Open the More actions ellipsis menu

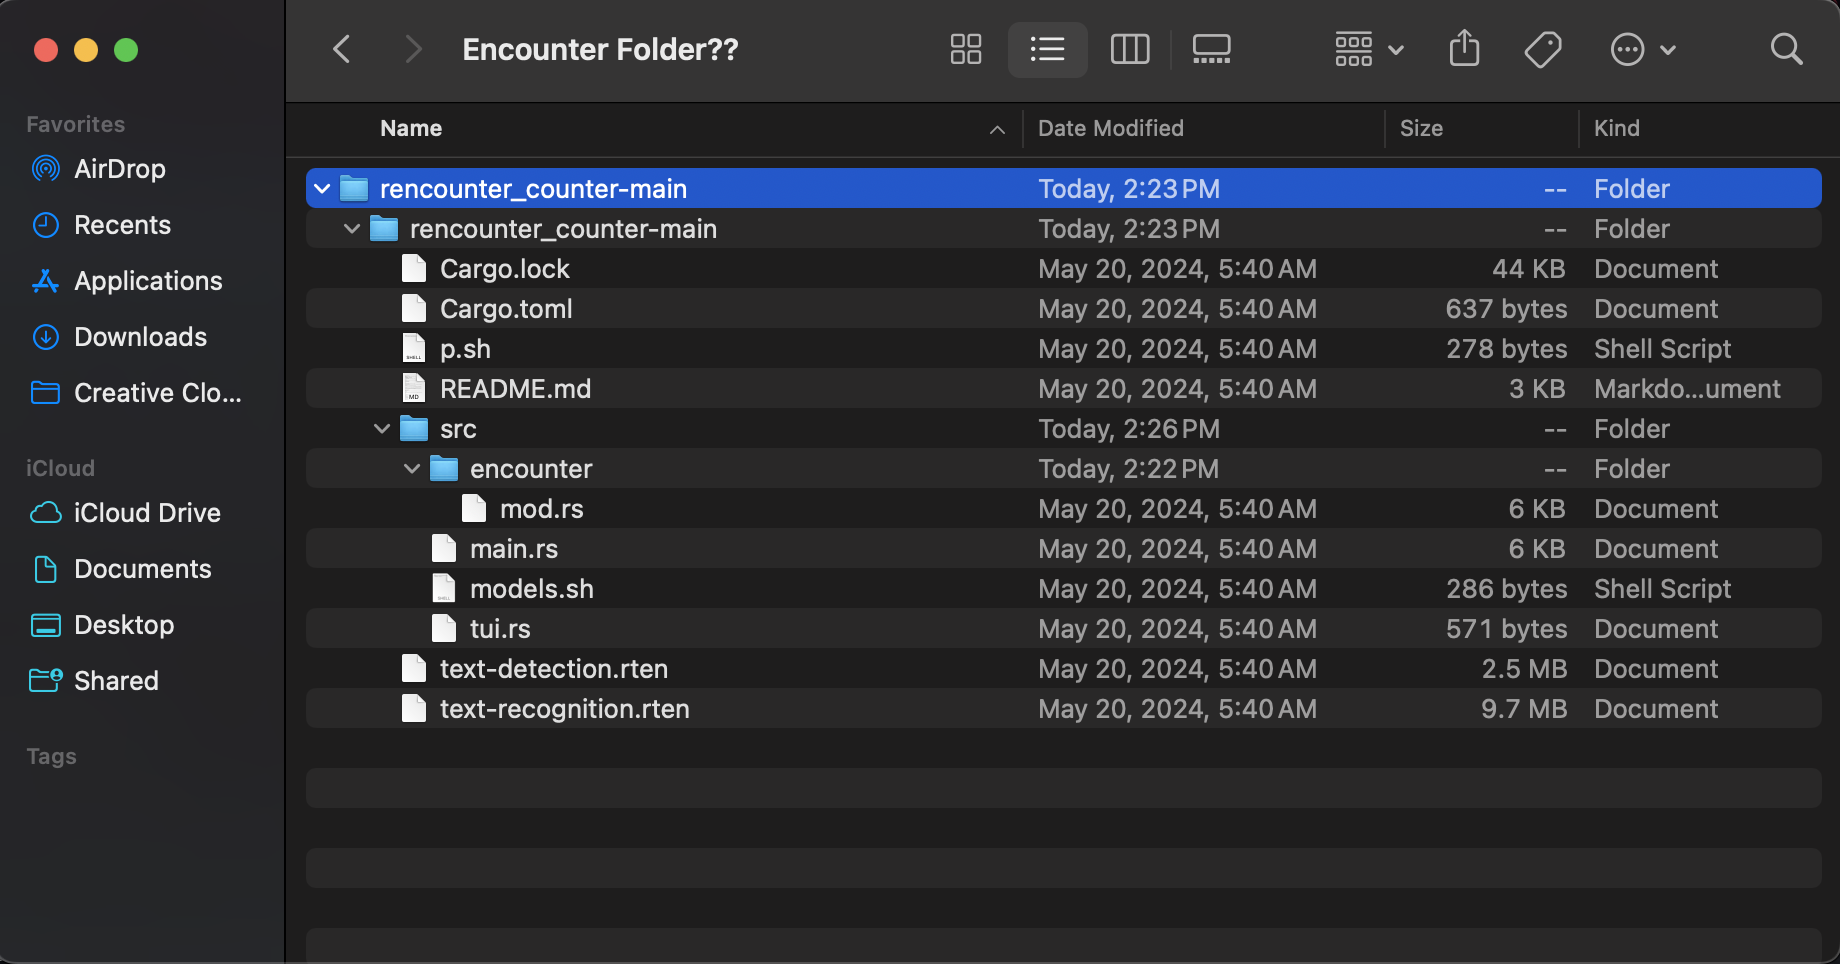(x=1642, y=49)
